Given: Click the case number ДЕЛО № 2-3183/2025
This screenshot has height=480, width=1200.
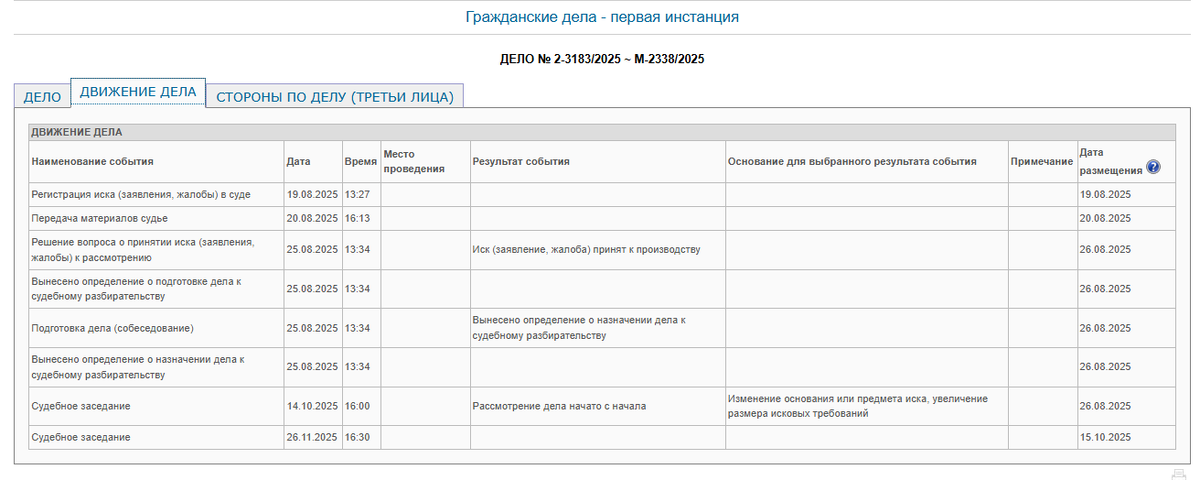Looking at the screenshot, I should [x=602, y=60].
